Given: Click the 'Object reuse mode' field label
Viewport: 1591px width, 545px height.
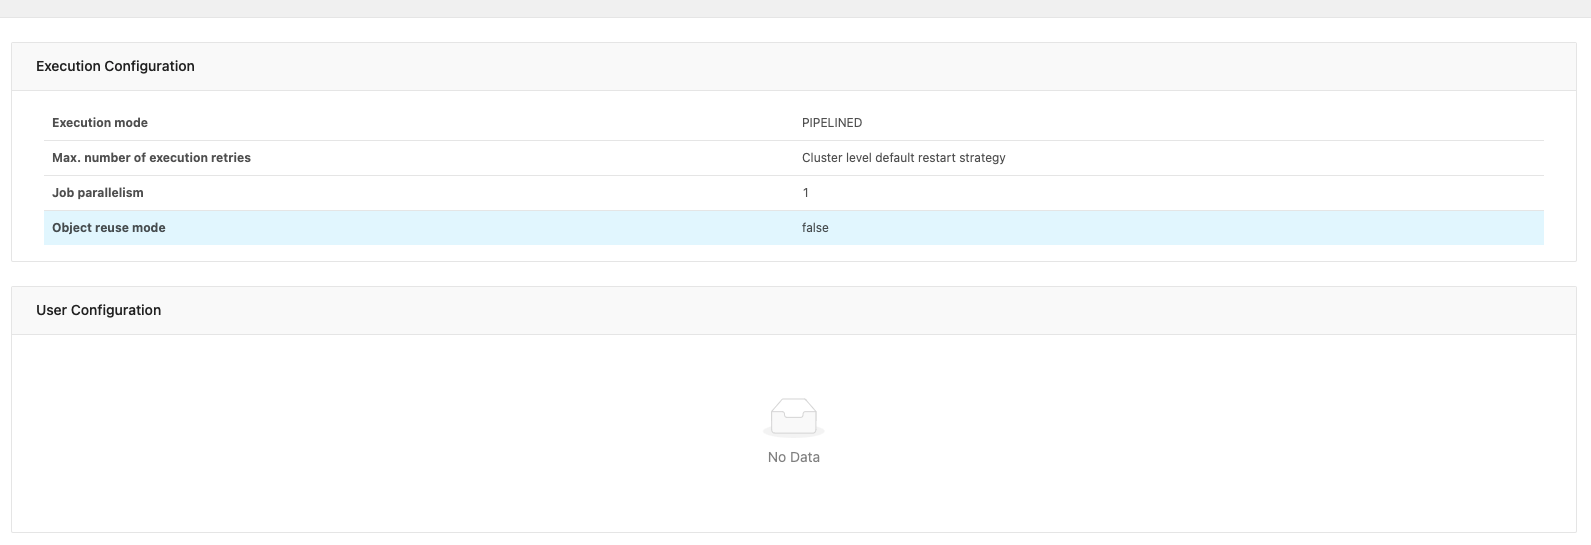Looking at the screenshot, I should click(x=109, y=228).
